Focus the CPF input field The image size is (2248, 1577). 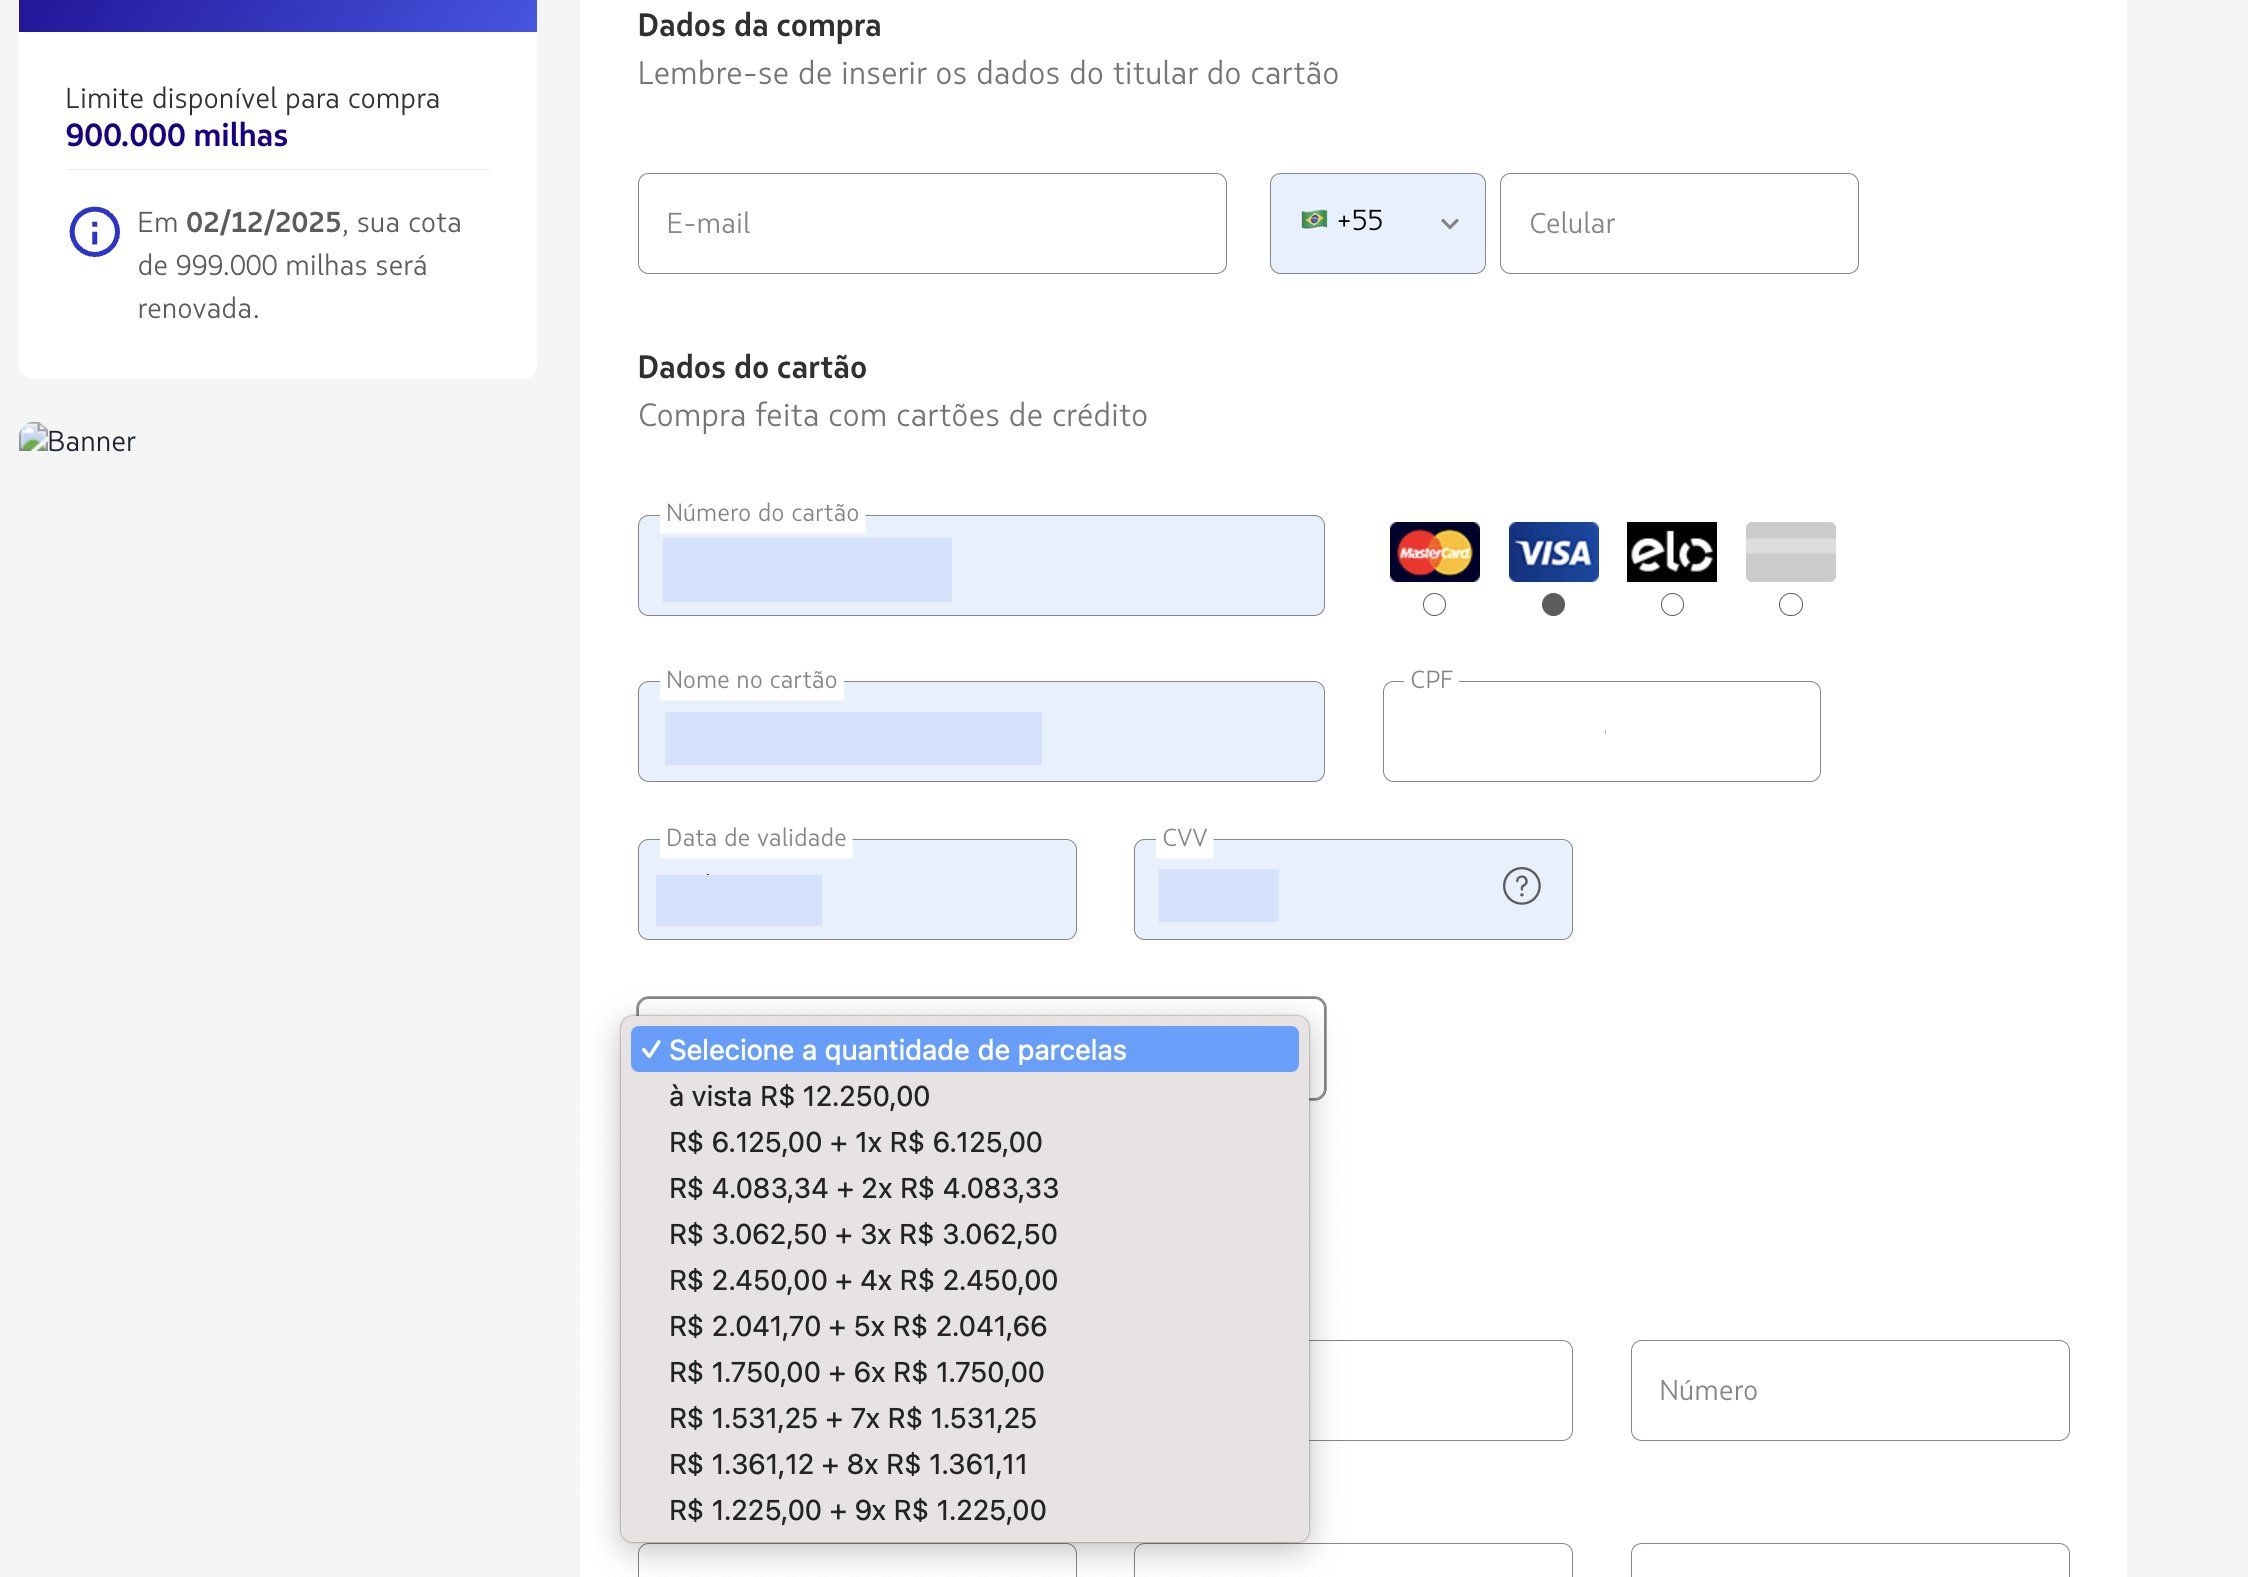1601,732
